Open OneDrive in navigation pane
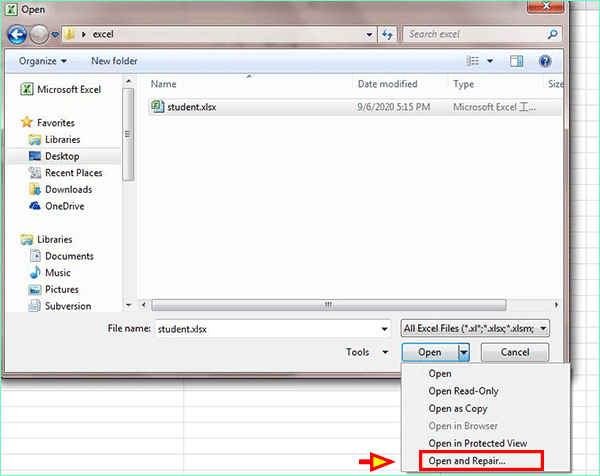600x476 pixels. [57, 206]
